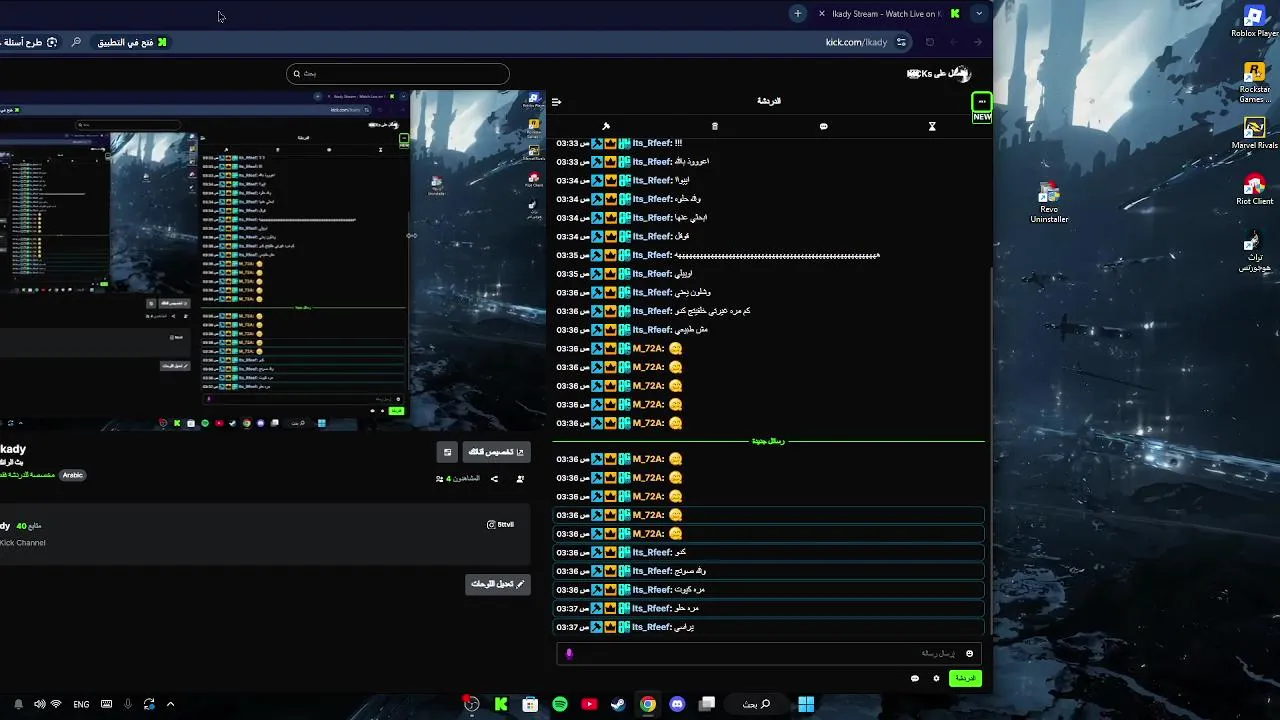Screen dimensions: 1280x720
Task: Open Spotify from the taskbar
Action: (560, 704)
